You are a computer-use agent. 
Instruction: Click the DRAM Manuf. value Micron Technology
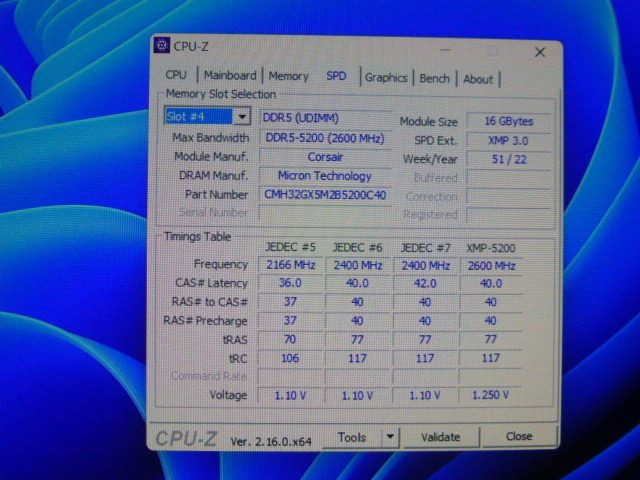point(325,176)
